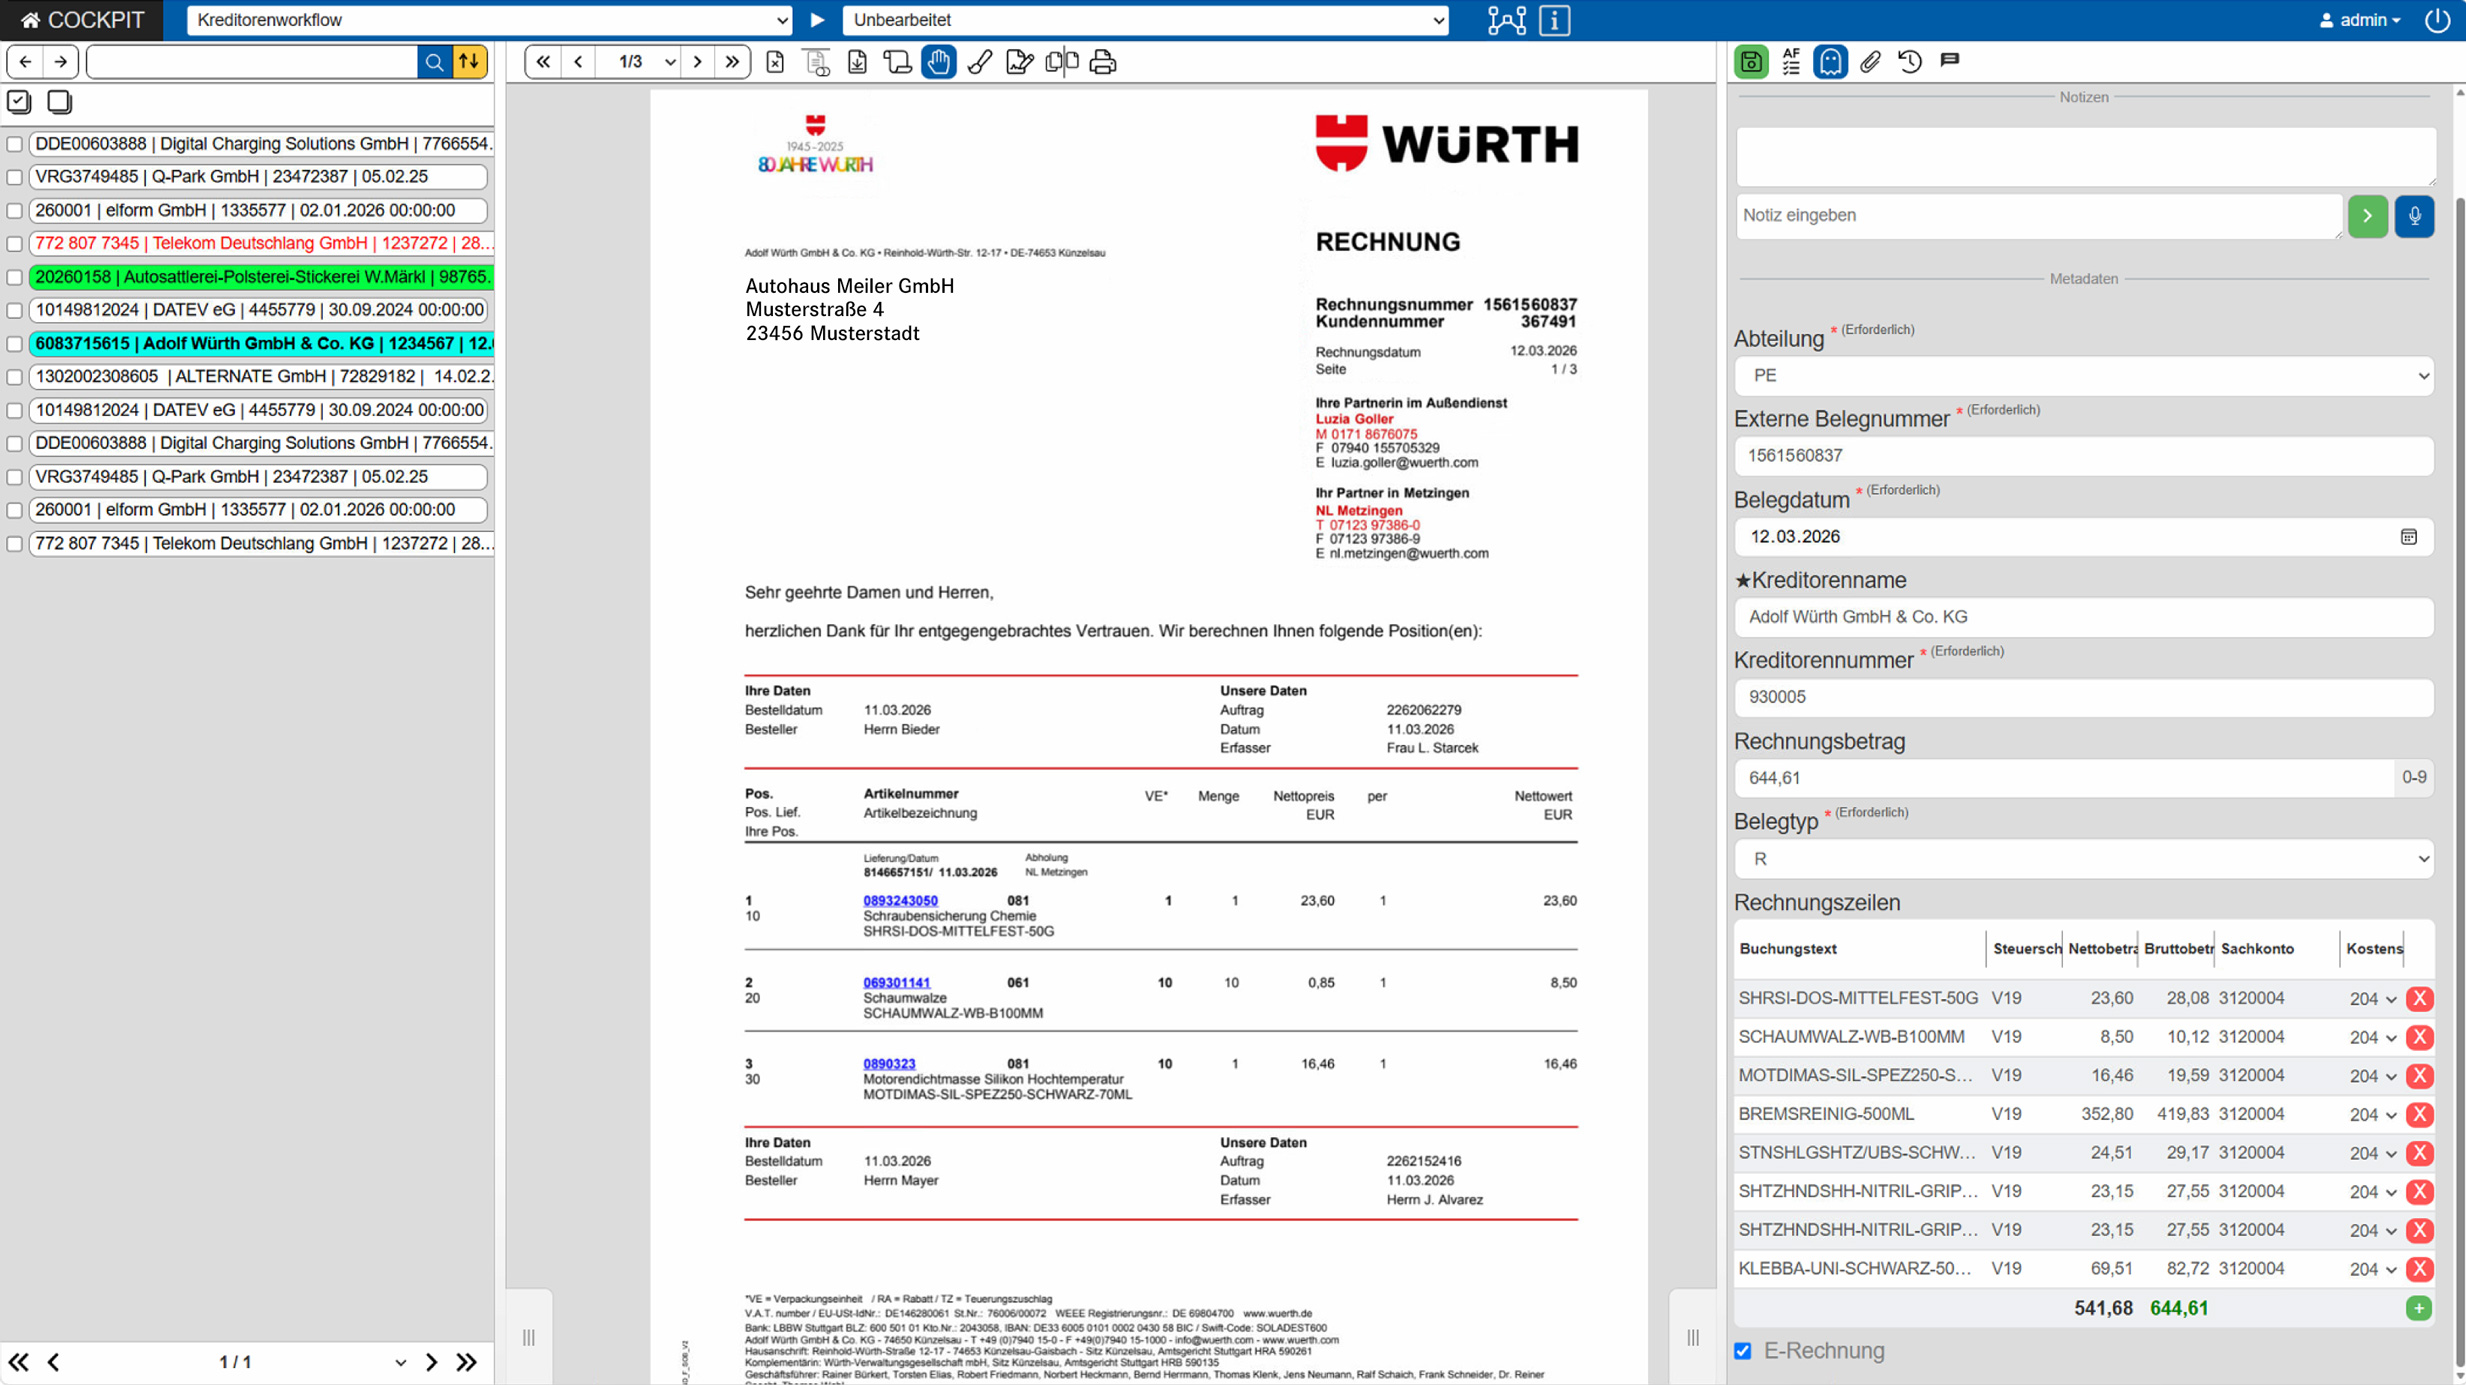
Task: Delete the BREMSREINIG-500ML invoice line
Action: 2420,1114
